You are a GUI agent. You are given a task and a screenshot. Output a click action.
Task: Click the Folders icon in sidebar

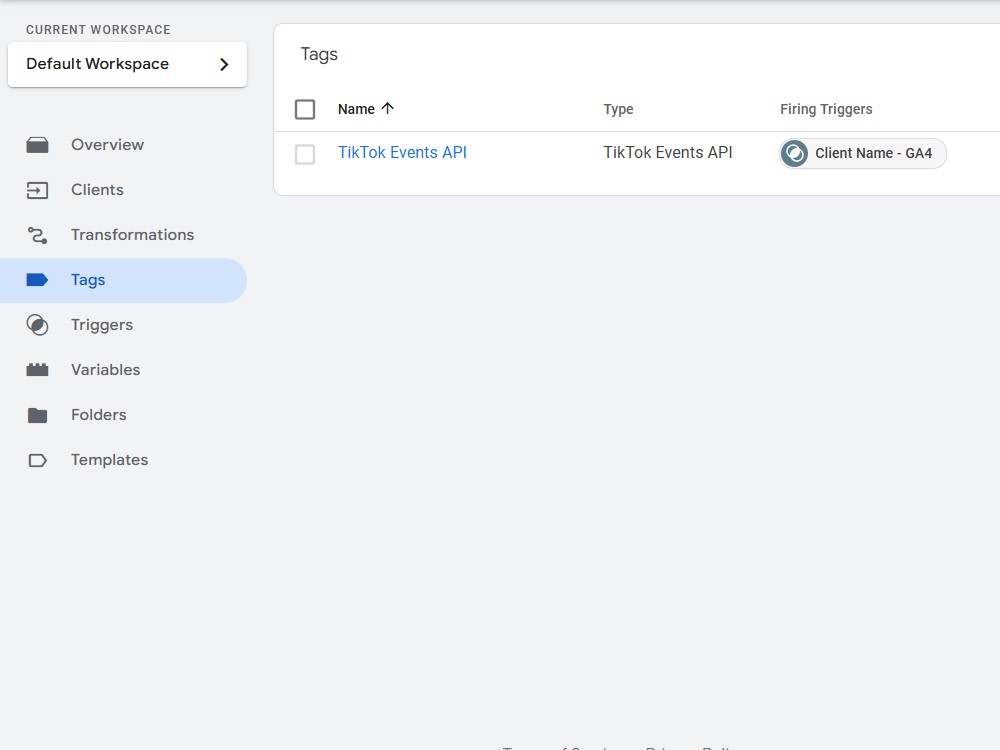[x=37, y=415]
